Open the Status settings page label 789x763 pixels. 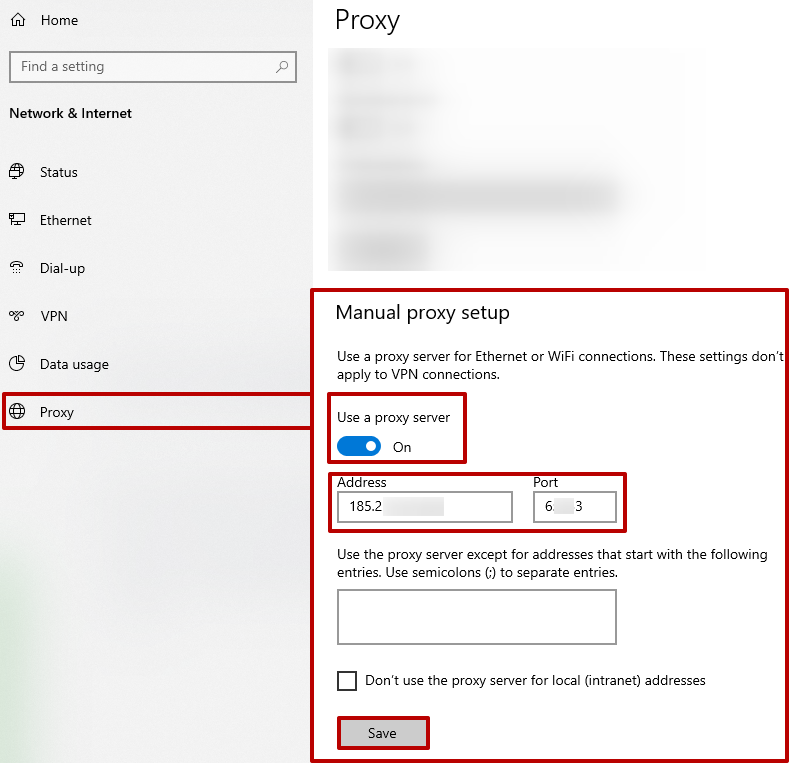click(59, 172)
